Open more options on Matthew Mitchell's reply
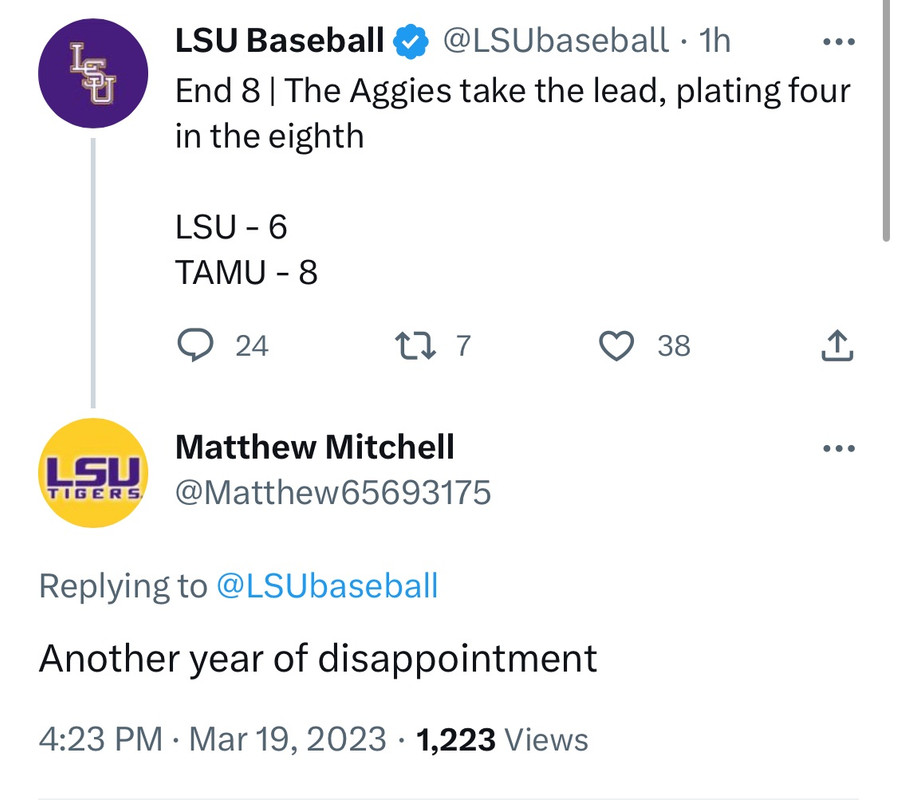Screen dimensions: 897x800 [x=836, y=448]
